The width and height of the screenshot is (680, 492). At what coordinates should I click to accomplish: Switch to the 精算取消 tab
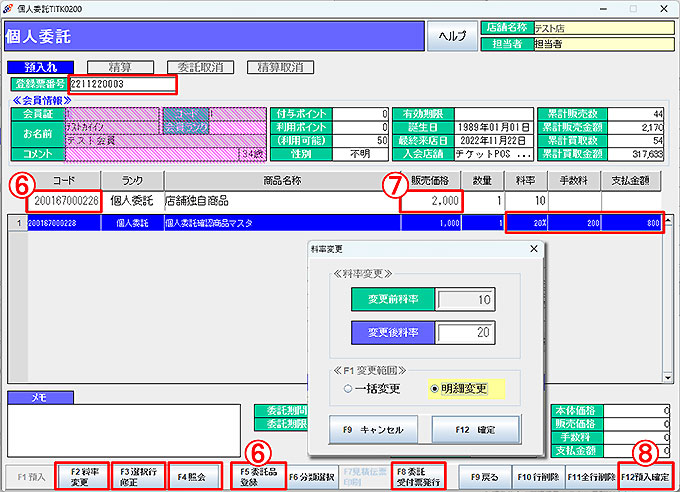[280, 67]
